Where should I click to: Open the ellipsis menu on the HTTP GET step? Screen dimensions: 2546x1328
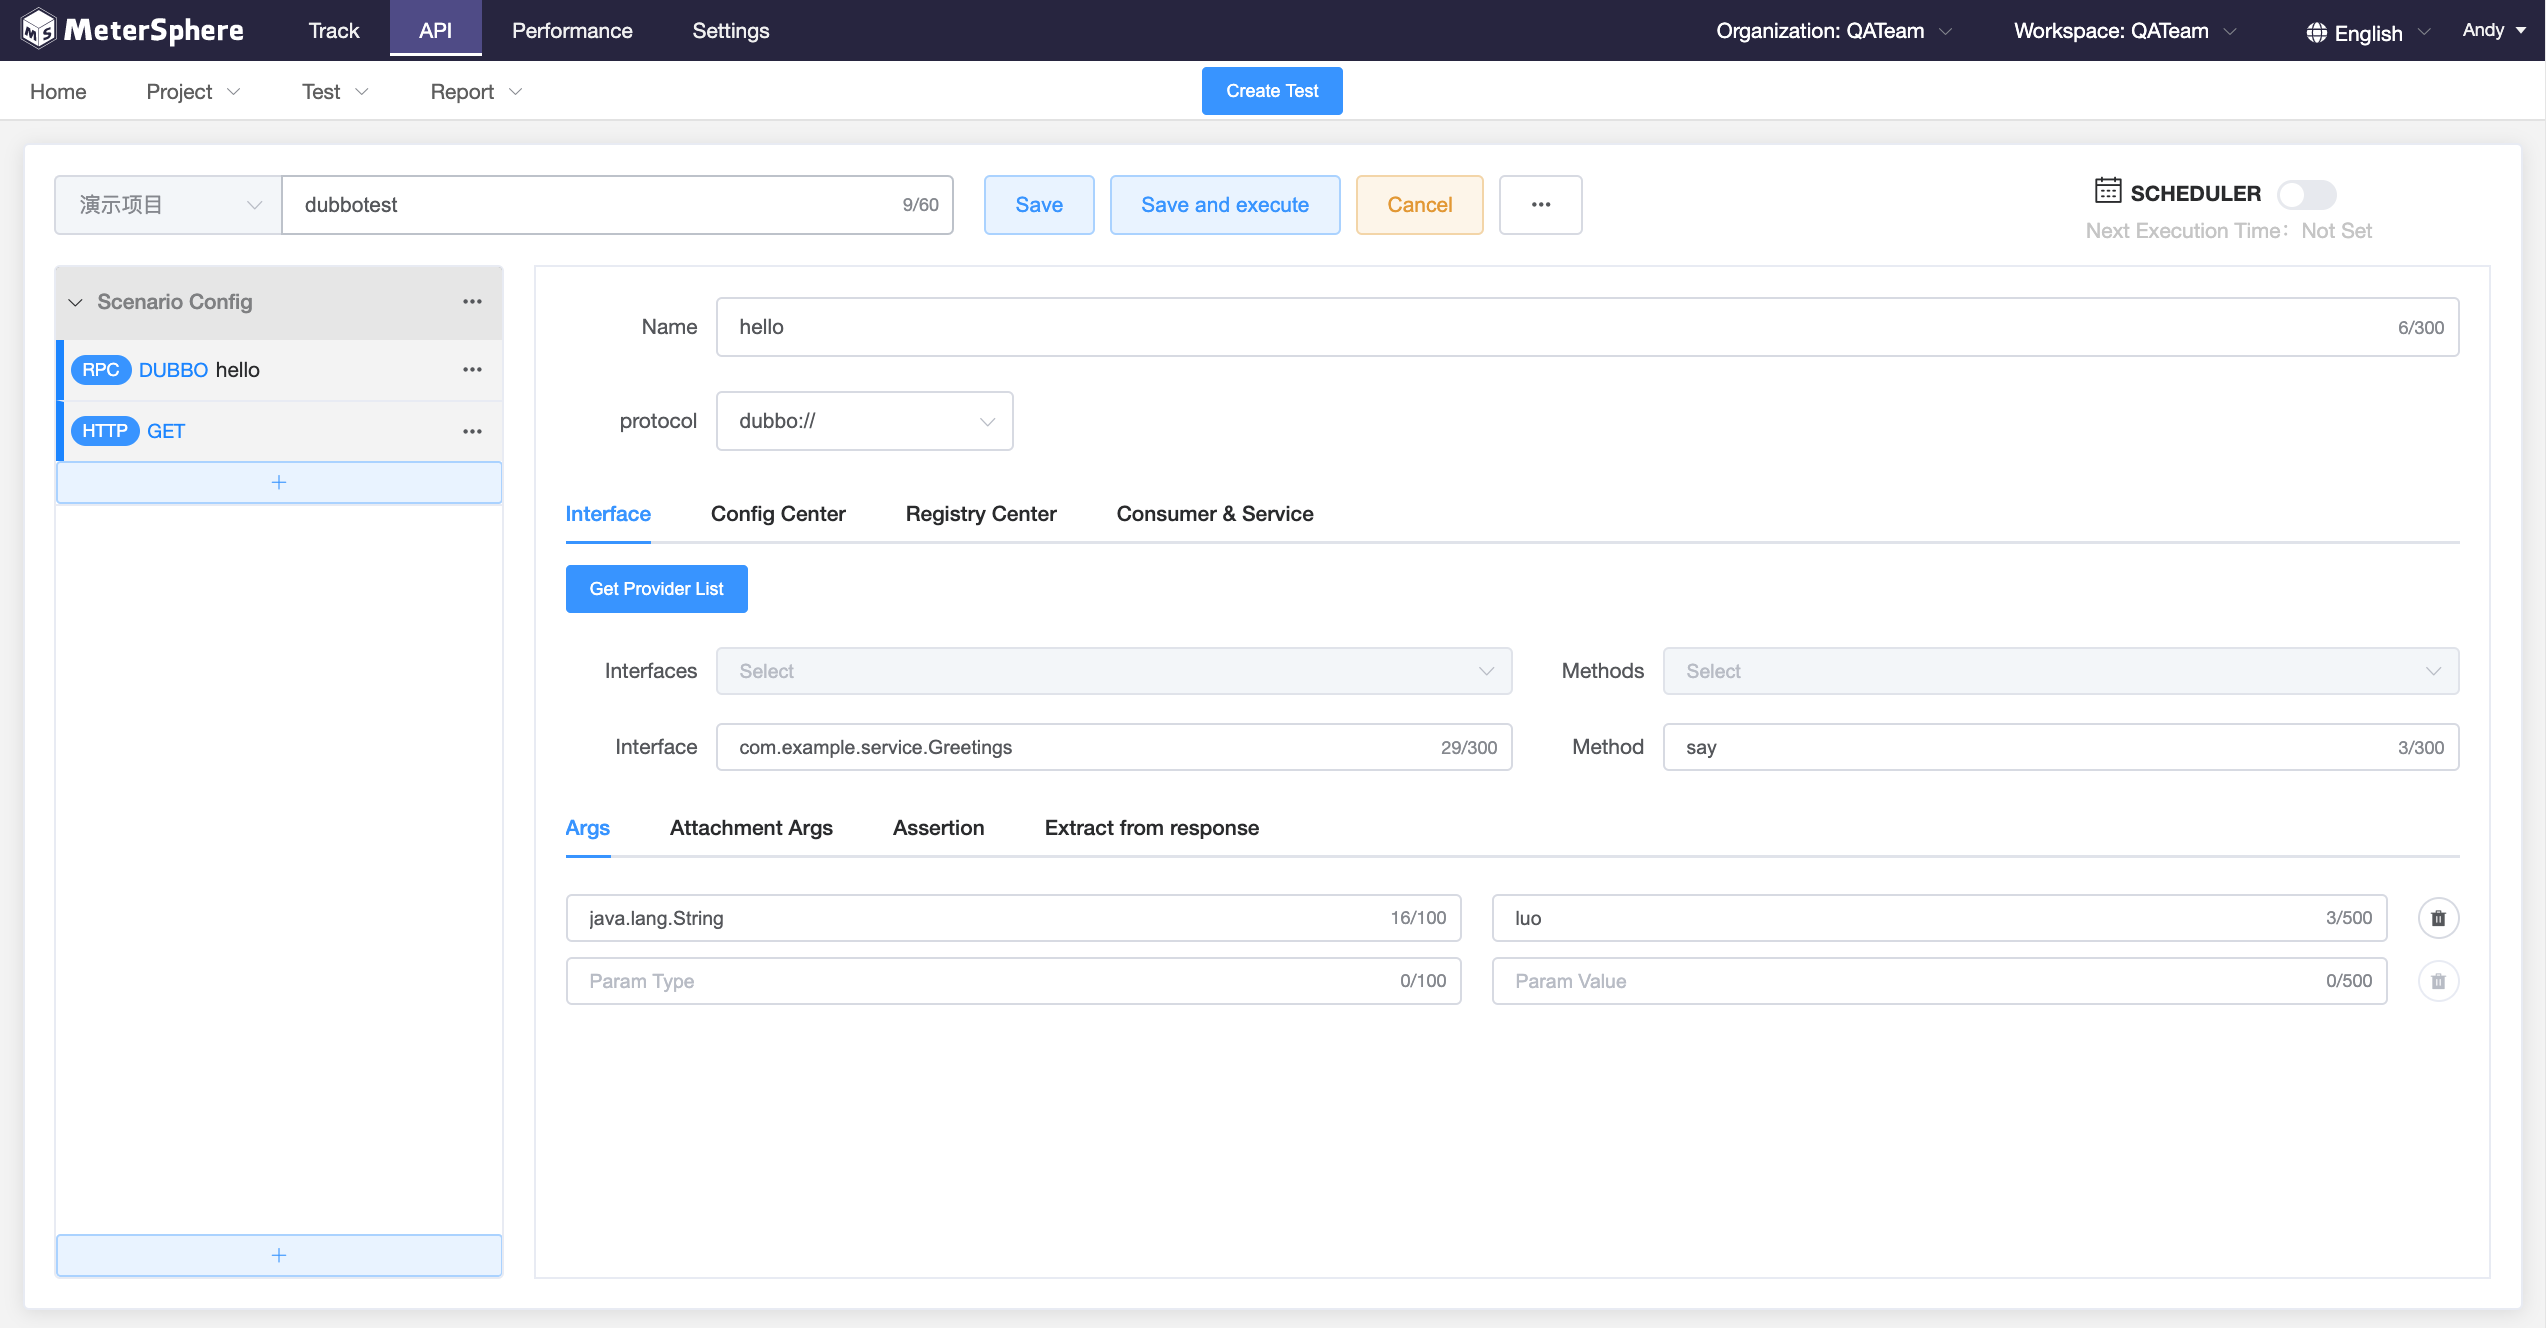[x=472, y=431]
